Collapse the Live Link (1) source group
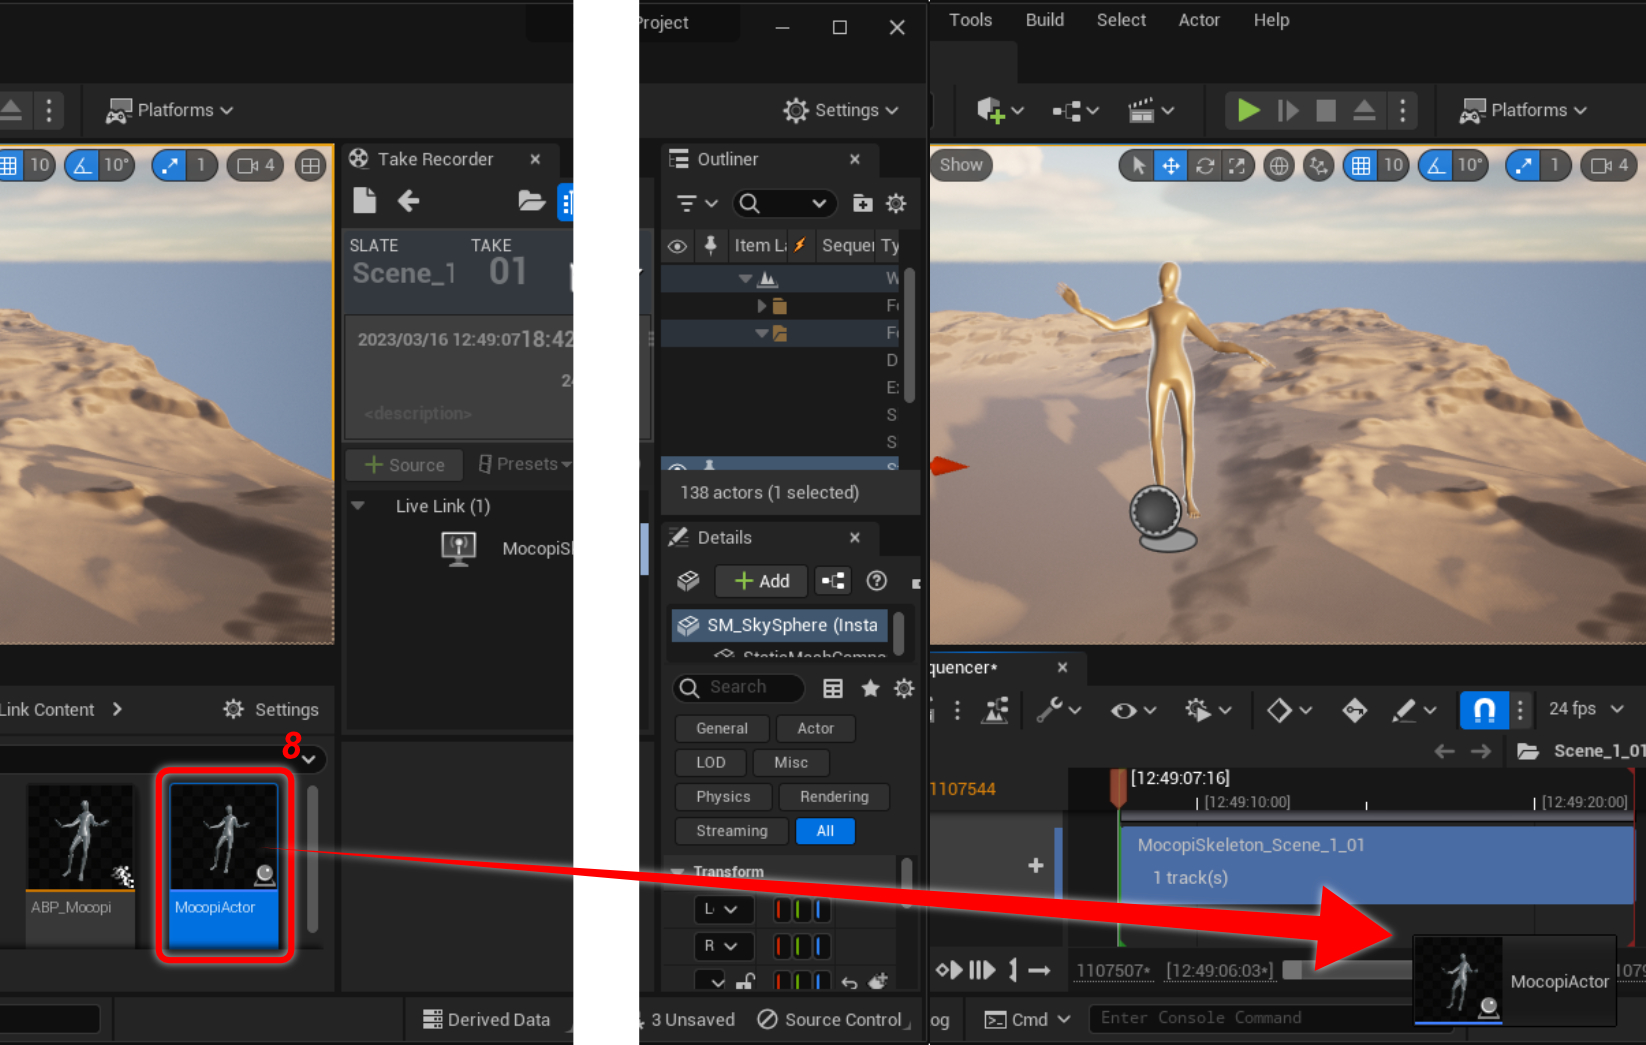 (358, 506)
